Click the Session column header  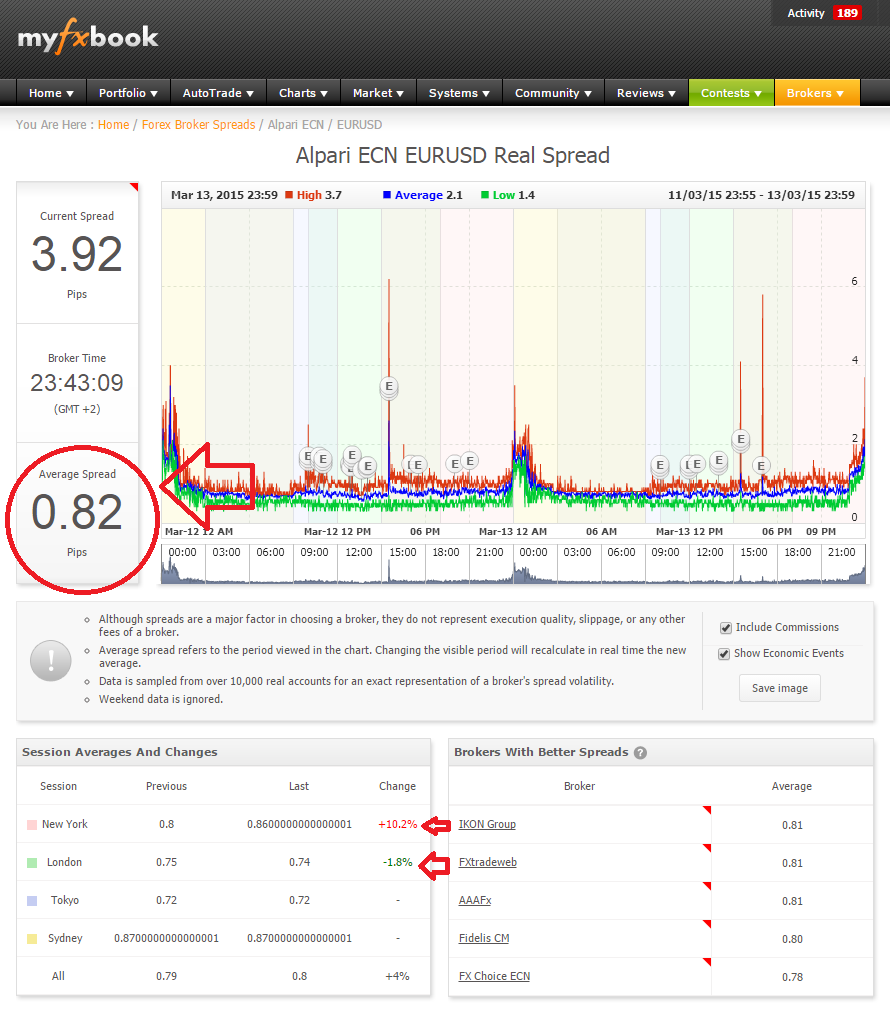[58, 786]
